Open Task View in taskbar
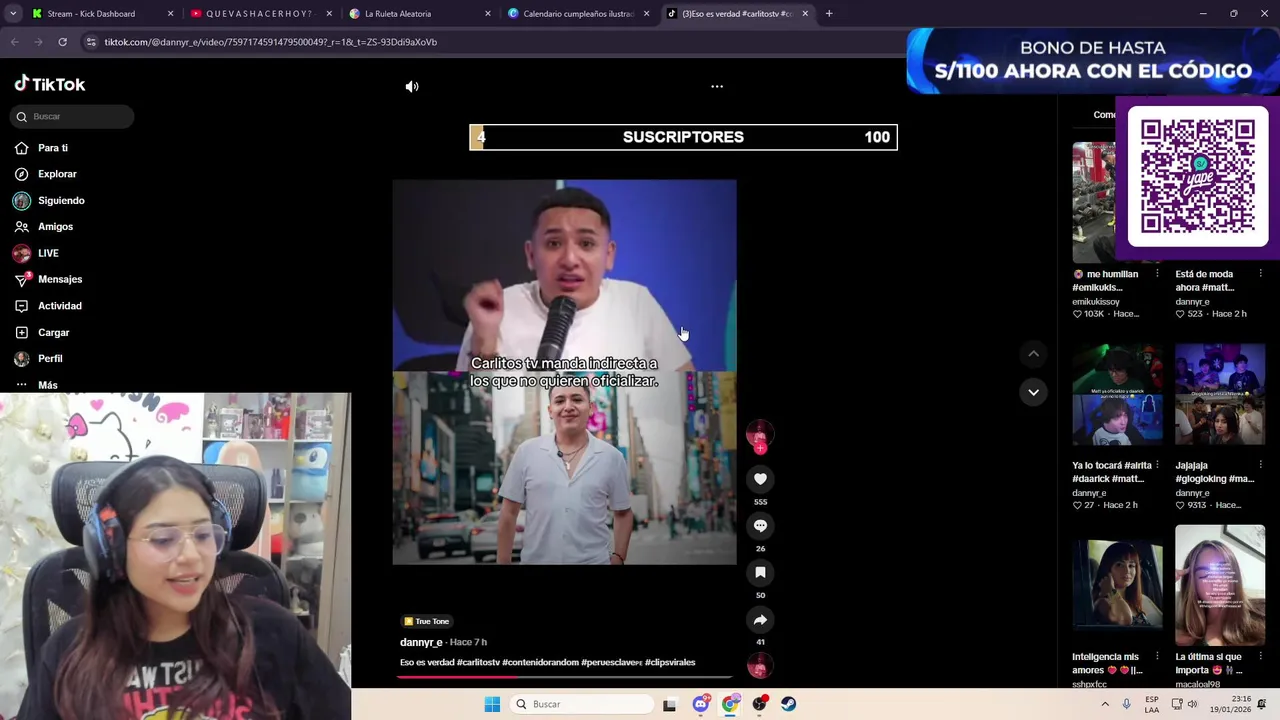 pos(669,704)
